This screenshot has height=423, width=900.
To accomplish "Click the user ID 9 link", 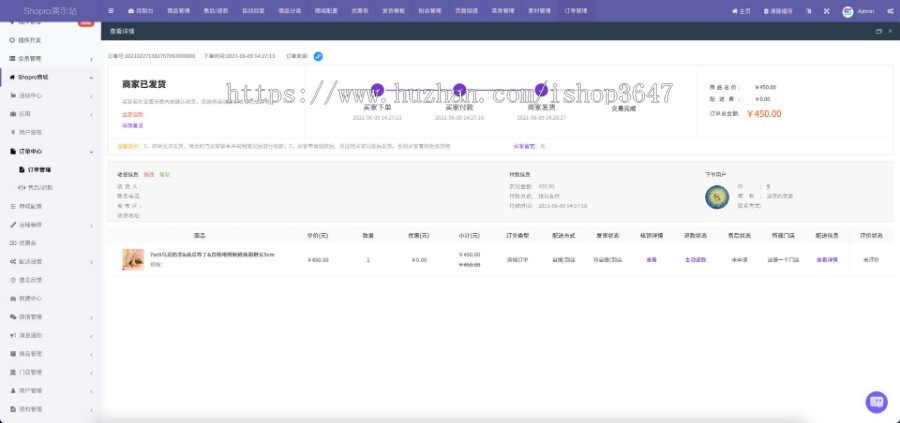I will click(768, 187).
